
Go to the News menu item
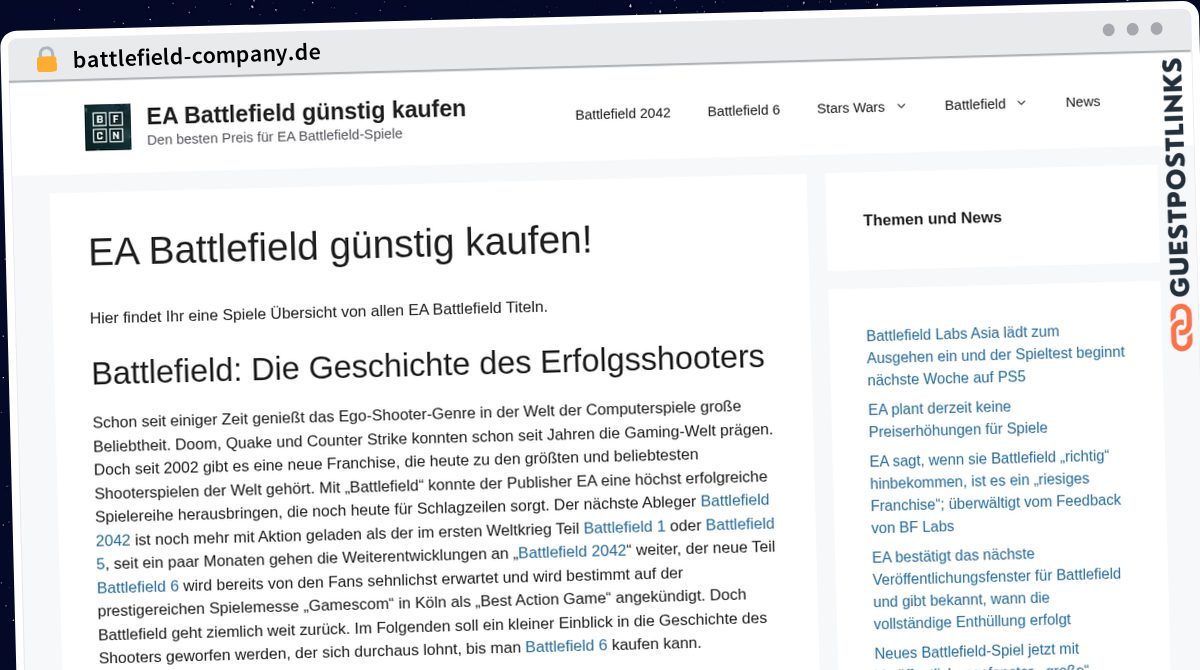click(x=1082, y=102)
